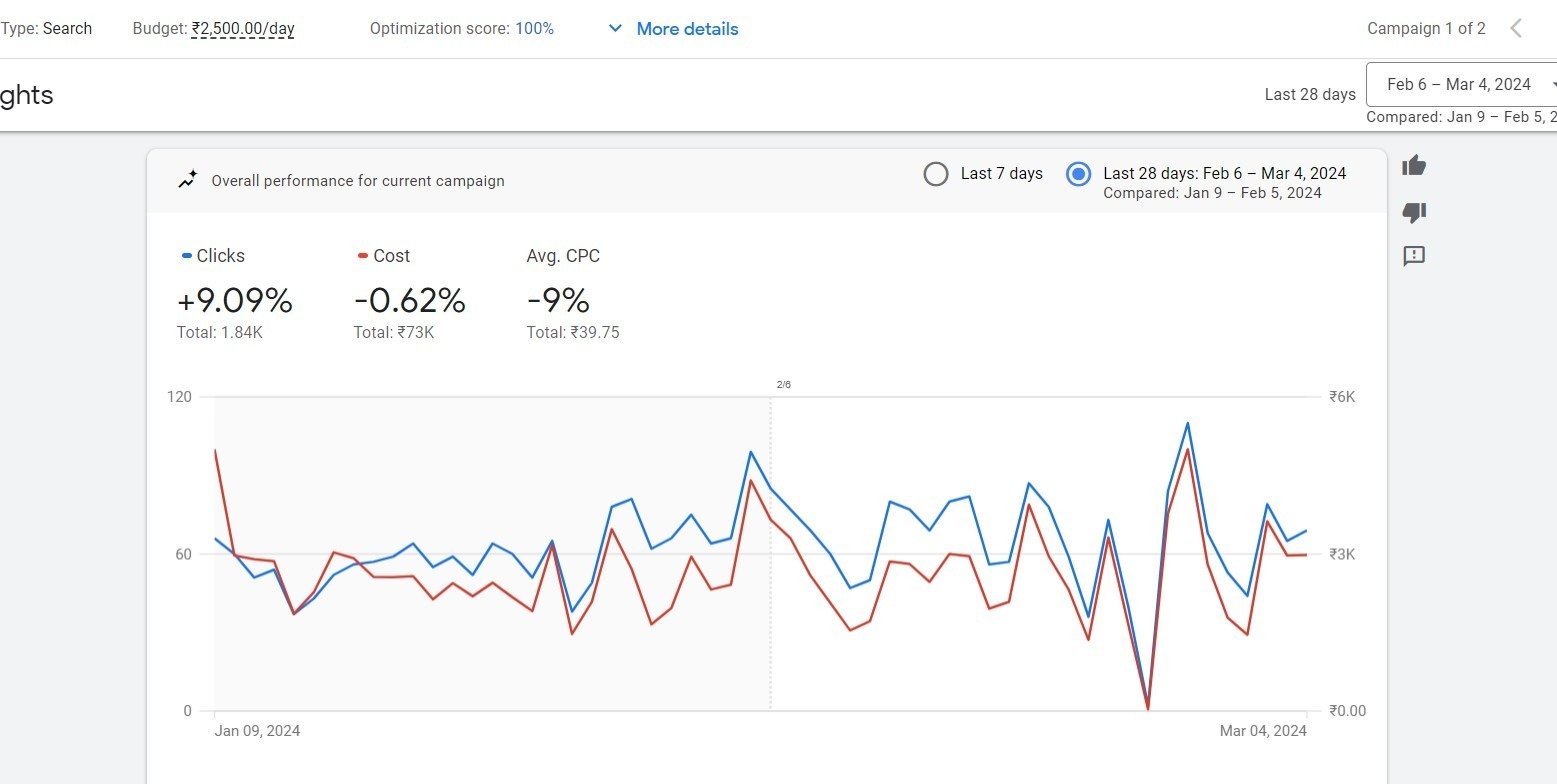Screen dimensions: 1557x784
Task: Select the Avg. CPC metric header
Action: click(x=562, y=255)
